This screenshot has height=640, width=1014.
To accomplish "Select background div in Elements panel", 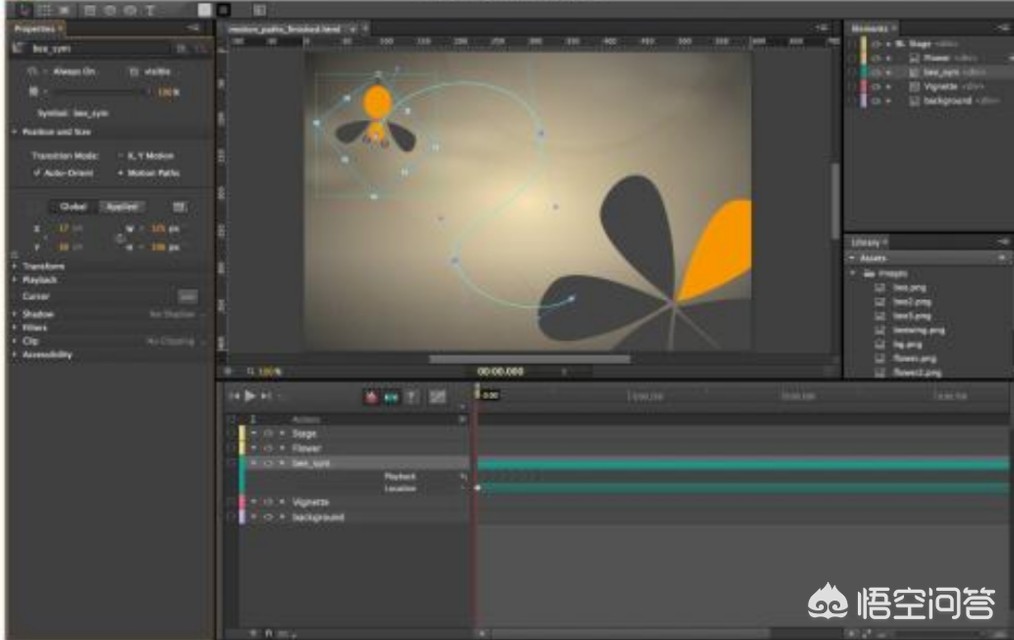I will coord(955,101).
